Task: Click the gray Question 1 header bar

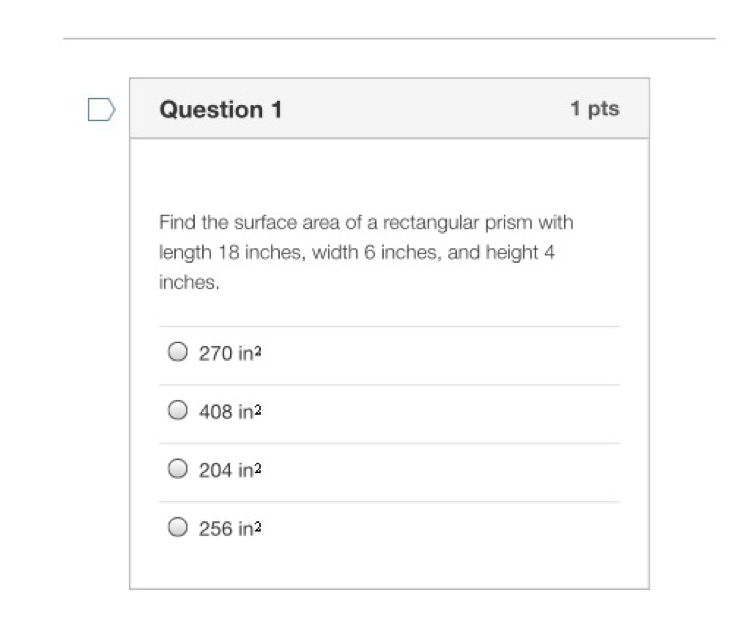Action: pos(420,109)
